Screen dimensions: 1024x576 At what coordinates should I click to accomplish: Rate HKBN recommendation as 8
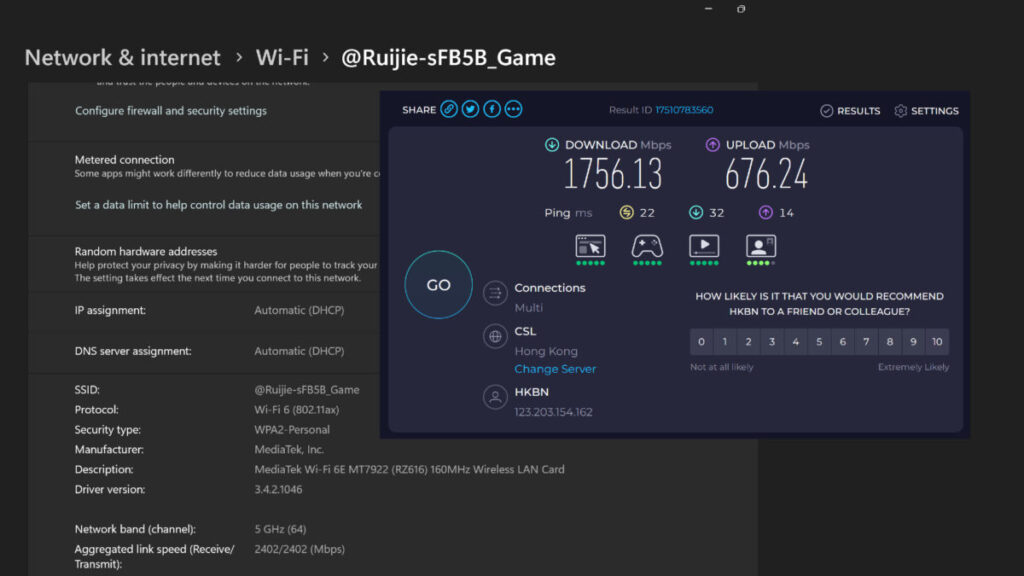pyautogui.click(x=889, y=342)
